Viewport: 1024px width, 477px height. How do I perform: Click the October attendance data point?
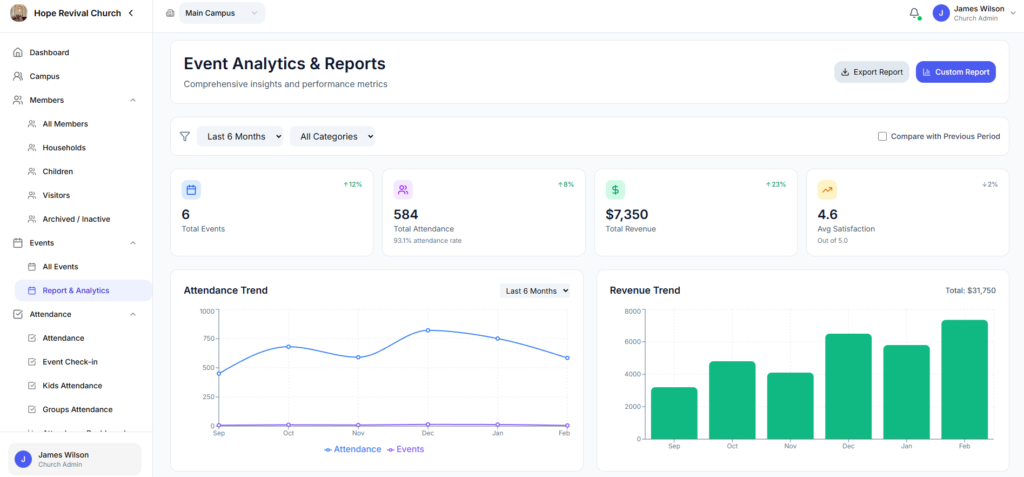pyautogui.click(x=289, y=346)
